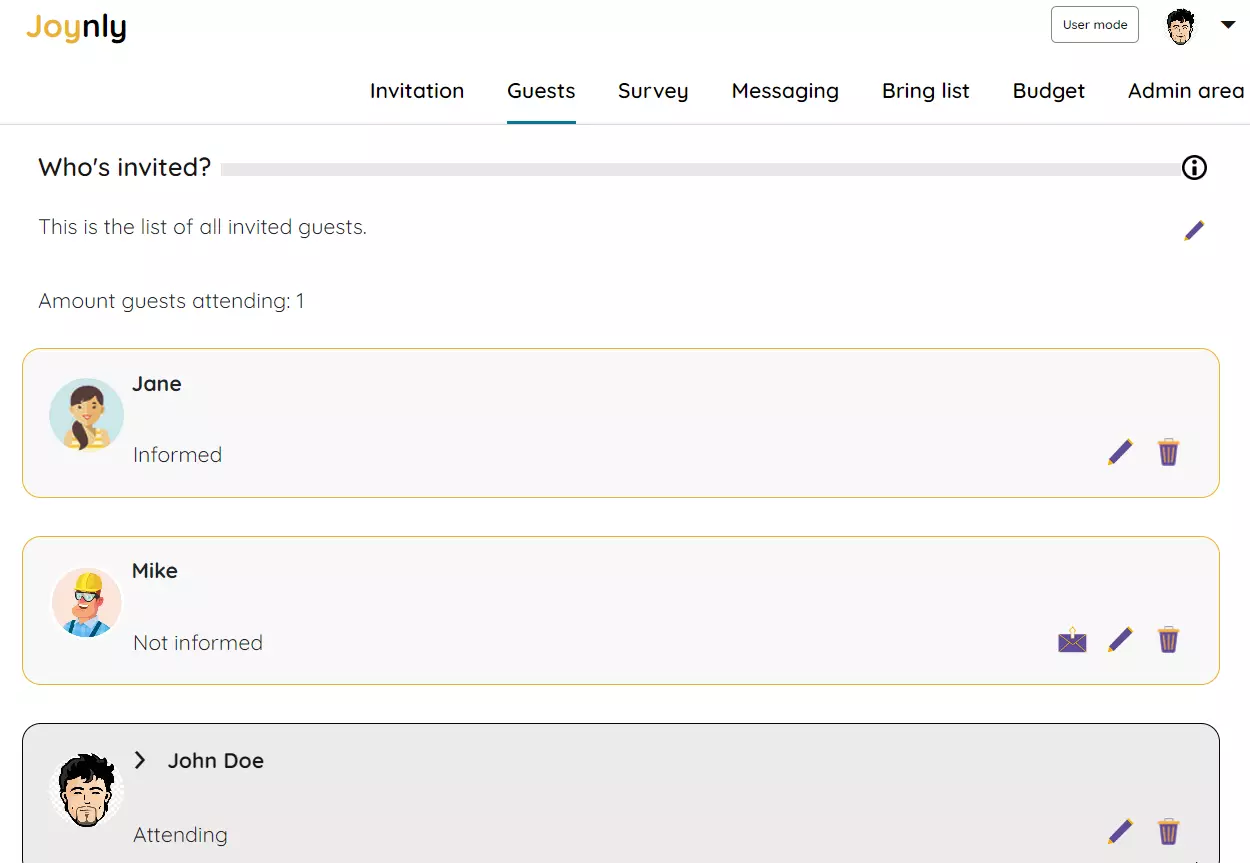Edit the guest list description text
The image size is (1250, 863).
[1194, 231]
